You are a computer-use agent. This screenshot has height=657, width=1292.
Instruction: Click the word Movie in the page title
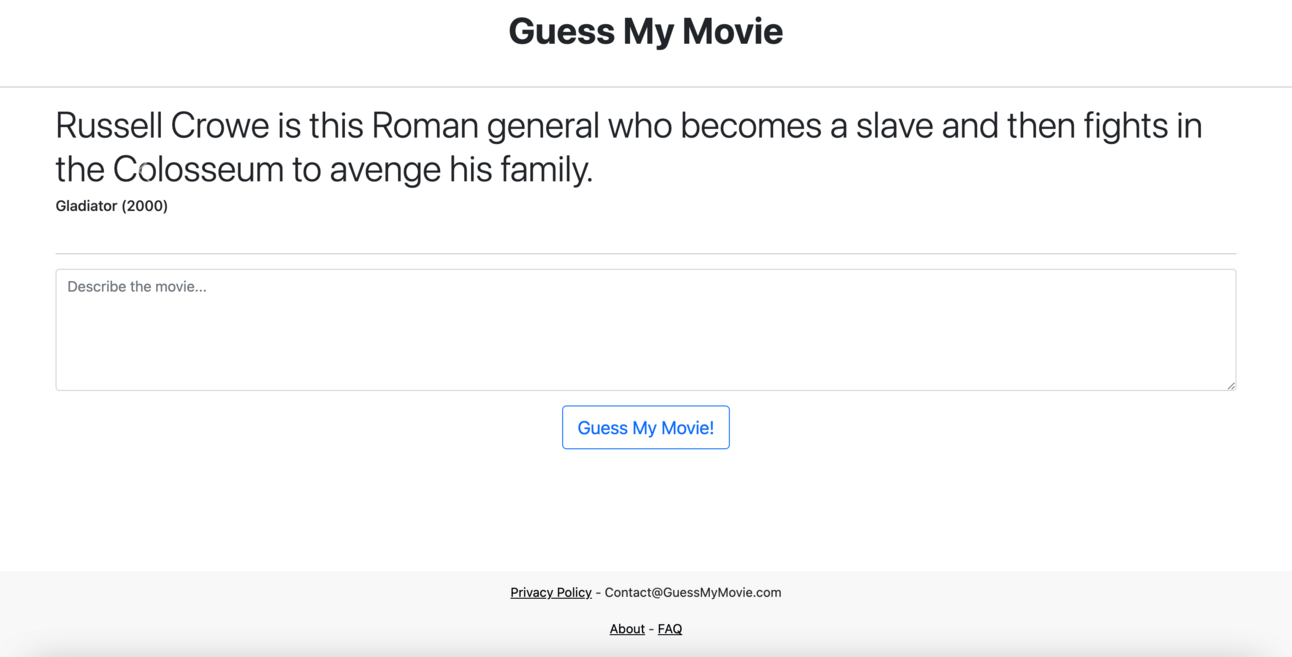[x=732, y=31]
